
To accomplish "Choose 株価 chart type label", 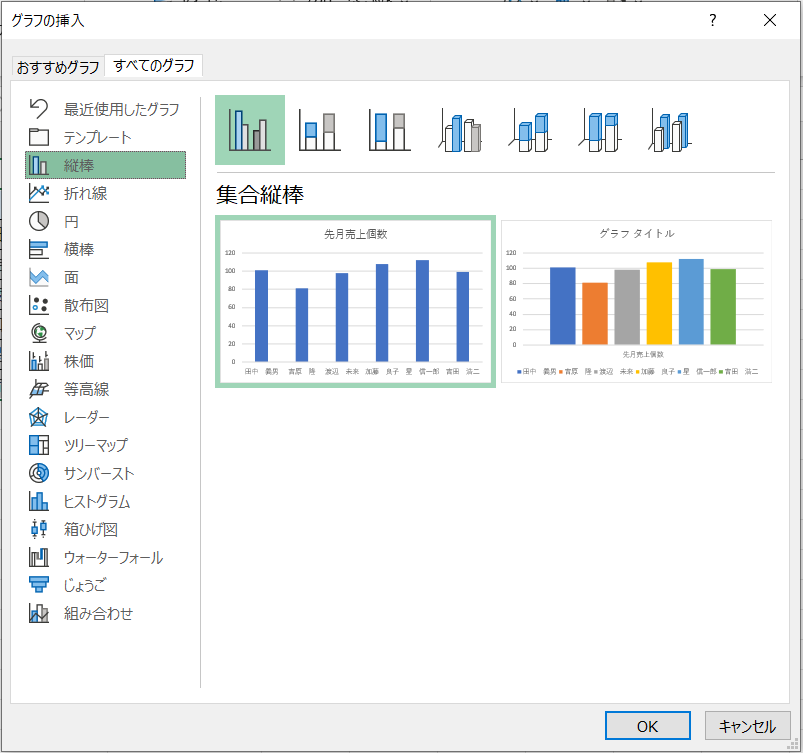I will coord(79,361).
